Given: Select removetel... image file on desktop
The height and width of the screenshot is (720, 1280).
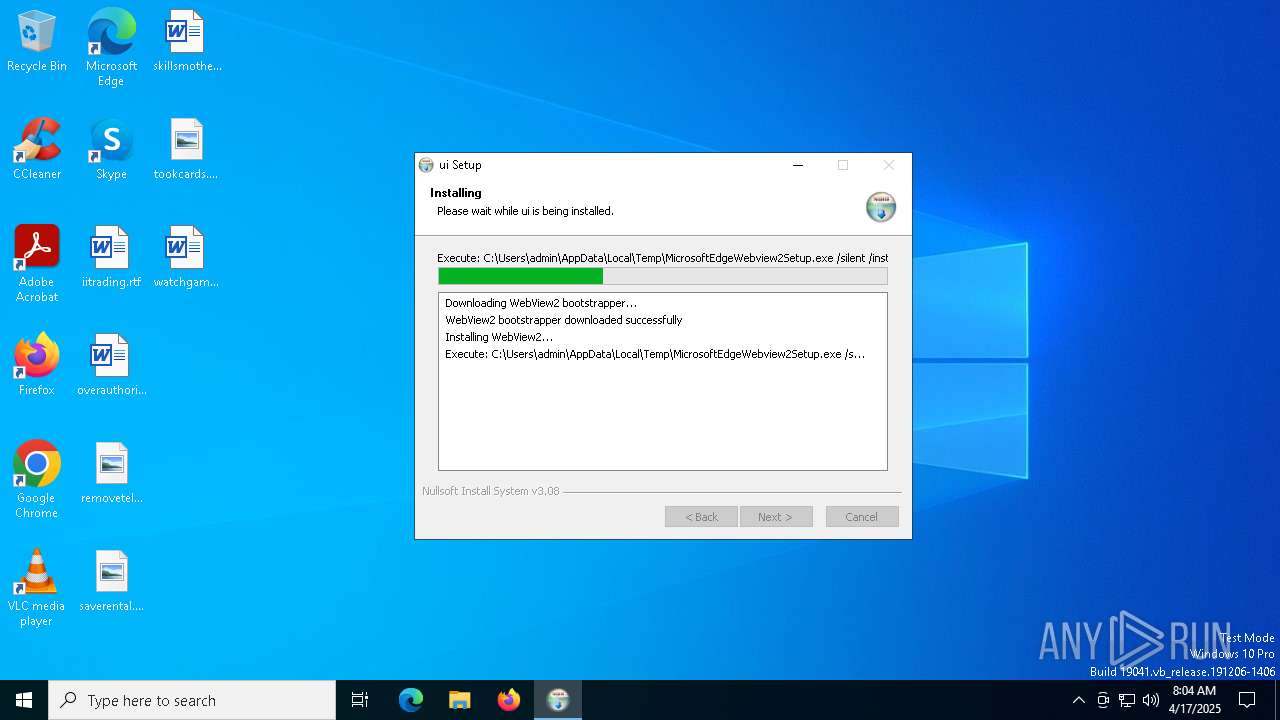Looking at the screenshot, I should (x=111, y=474).
